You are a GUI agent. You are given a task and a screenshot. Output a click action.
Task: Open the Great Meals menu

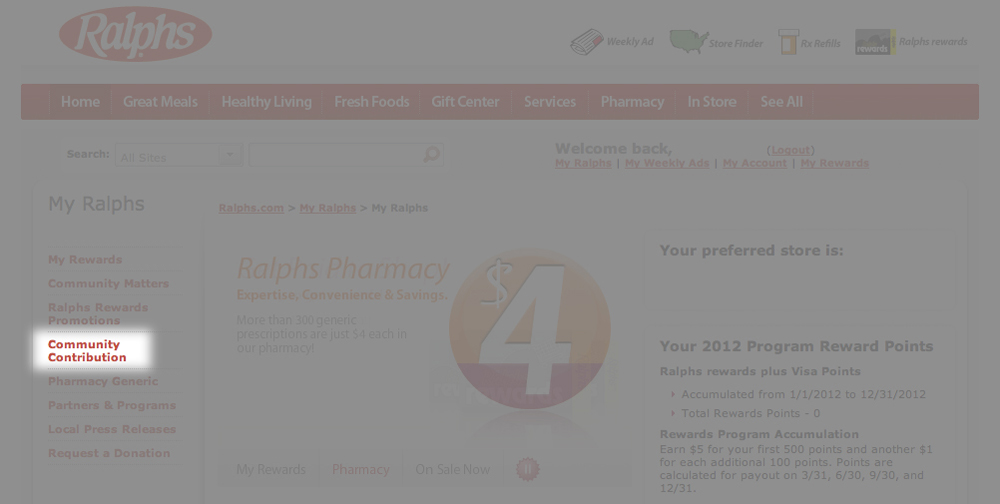pos(160,102)
